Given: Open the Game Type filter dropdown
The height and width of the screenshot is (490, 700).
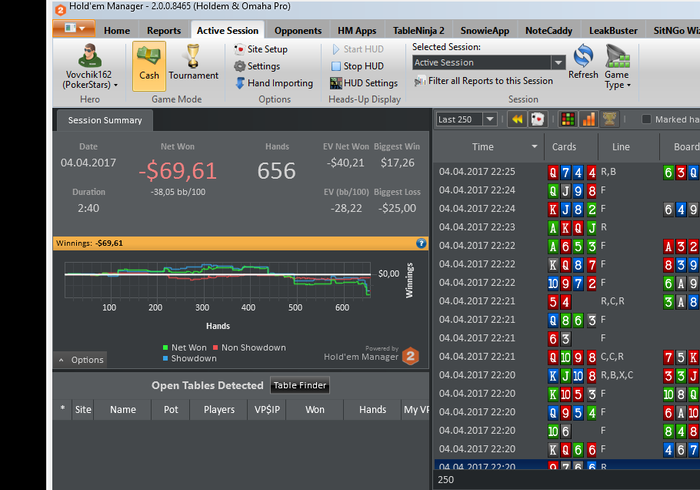Looking at the screenshot, I should click(x=617, y=67).
